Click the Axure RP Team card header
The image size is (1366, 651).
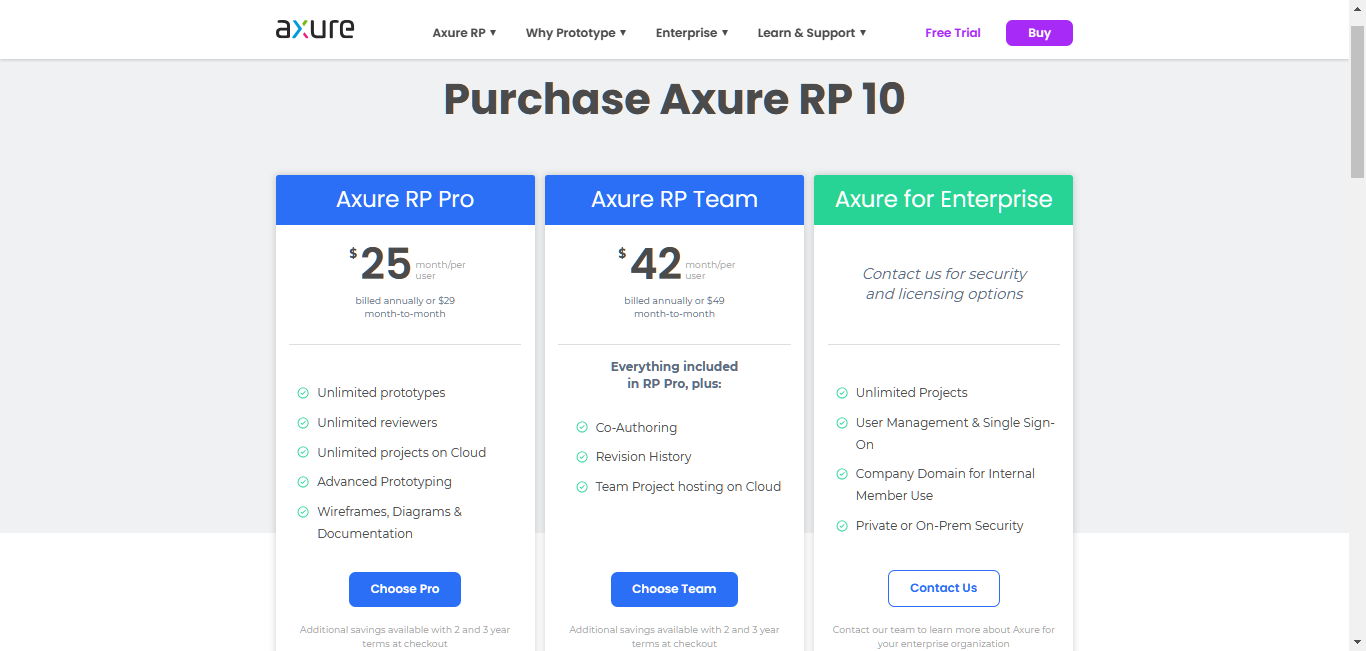tap(674, 200)
